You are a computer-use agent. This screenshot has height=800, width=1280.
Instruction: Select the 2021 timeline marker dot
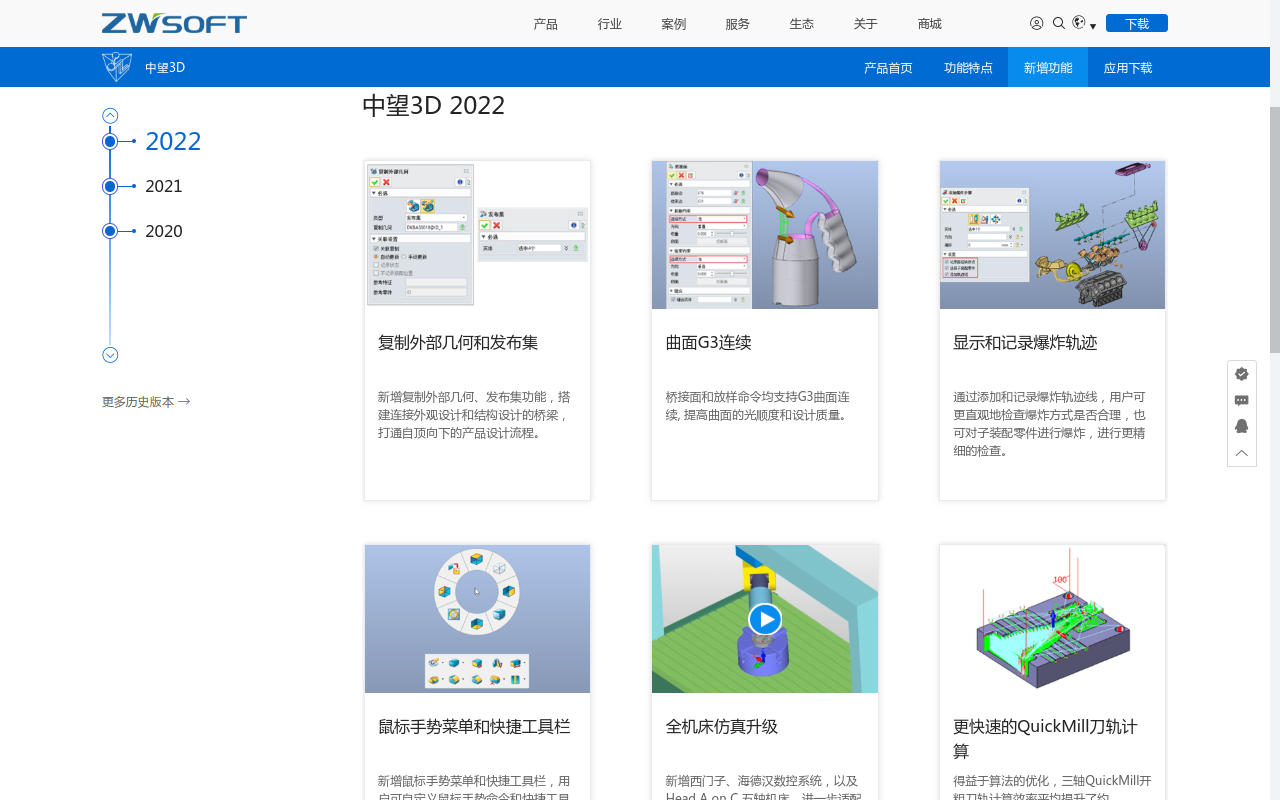pos(110,186)
